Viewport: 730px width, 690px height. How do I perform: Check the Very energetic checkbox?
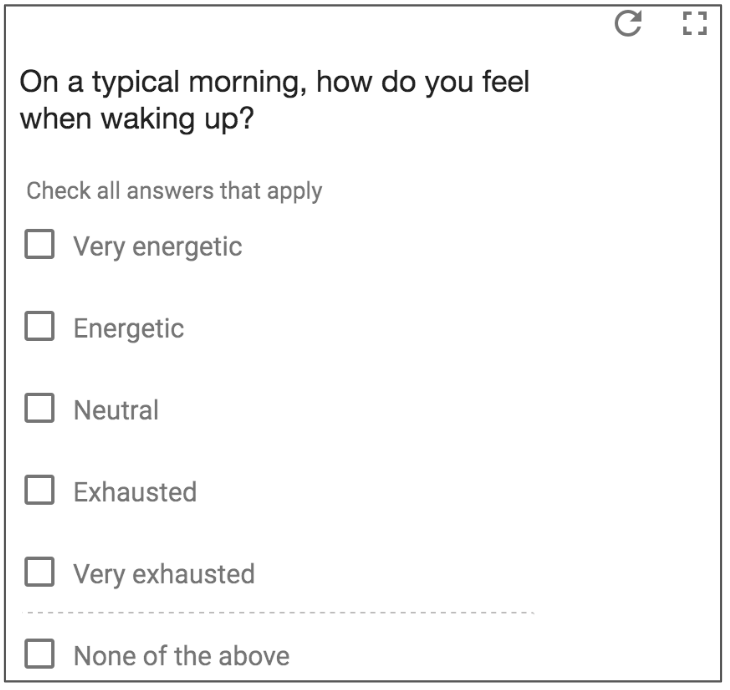click(x=39, y=245)
